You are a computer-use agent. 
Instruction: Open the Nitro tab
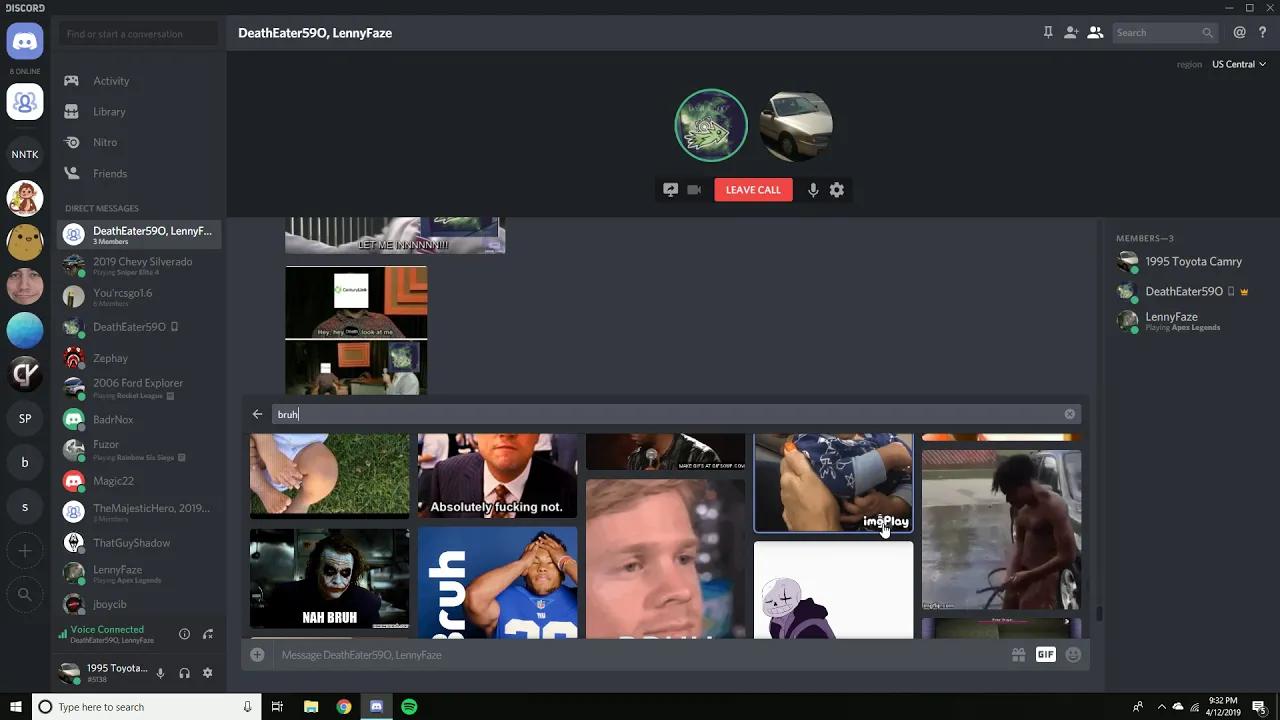click(139, 143)
